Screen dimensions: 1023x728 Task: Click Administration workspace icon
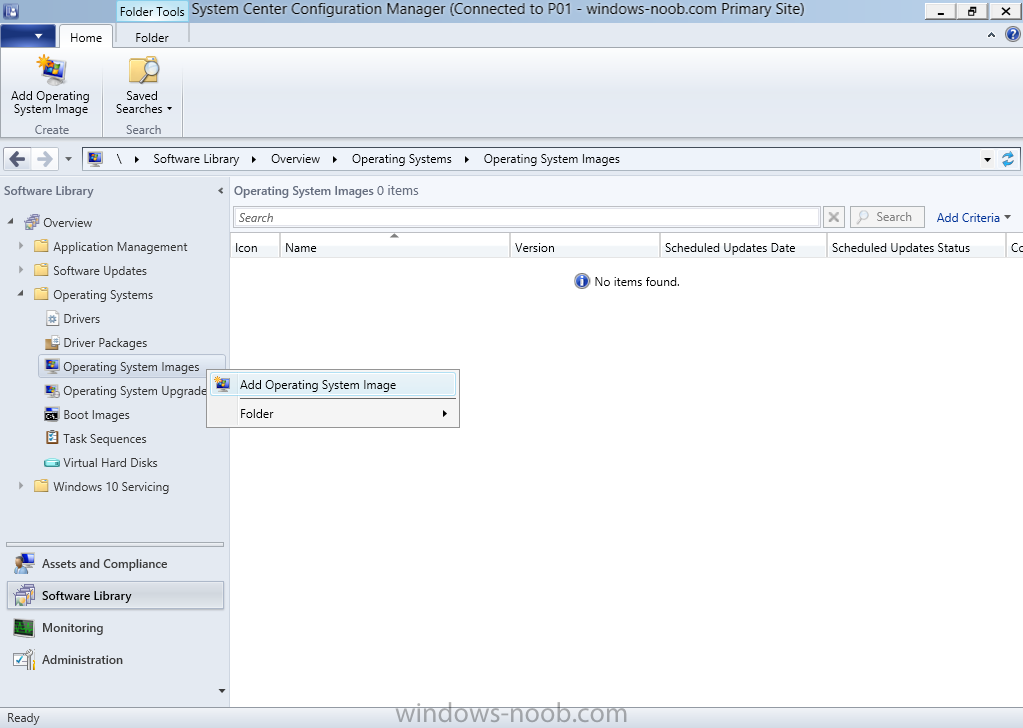coord(24,660)
